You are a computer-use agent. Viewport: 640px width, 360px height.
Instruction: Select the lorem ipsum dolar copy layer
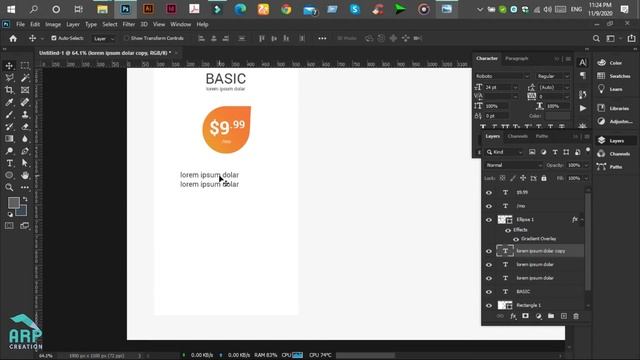[x=540, y=251]
